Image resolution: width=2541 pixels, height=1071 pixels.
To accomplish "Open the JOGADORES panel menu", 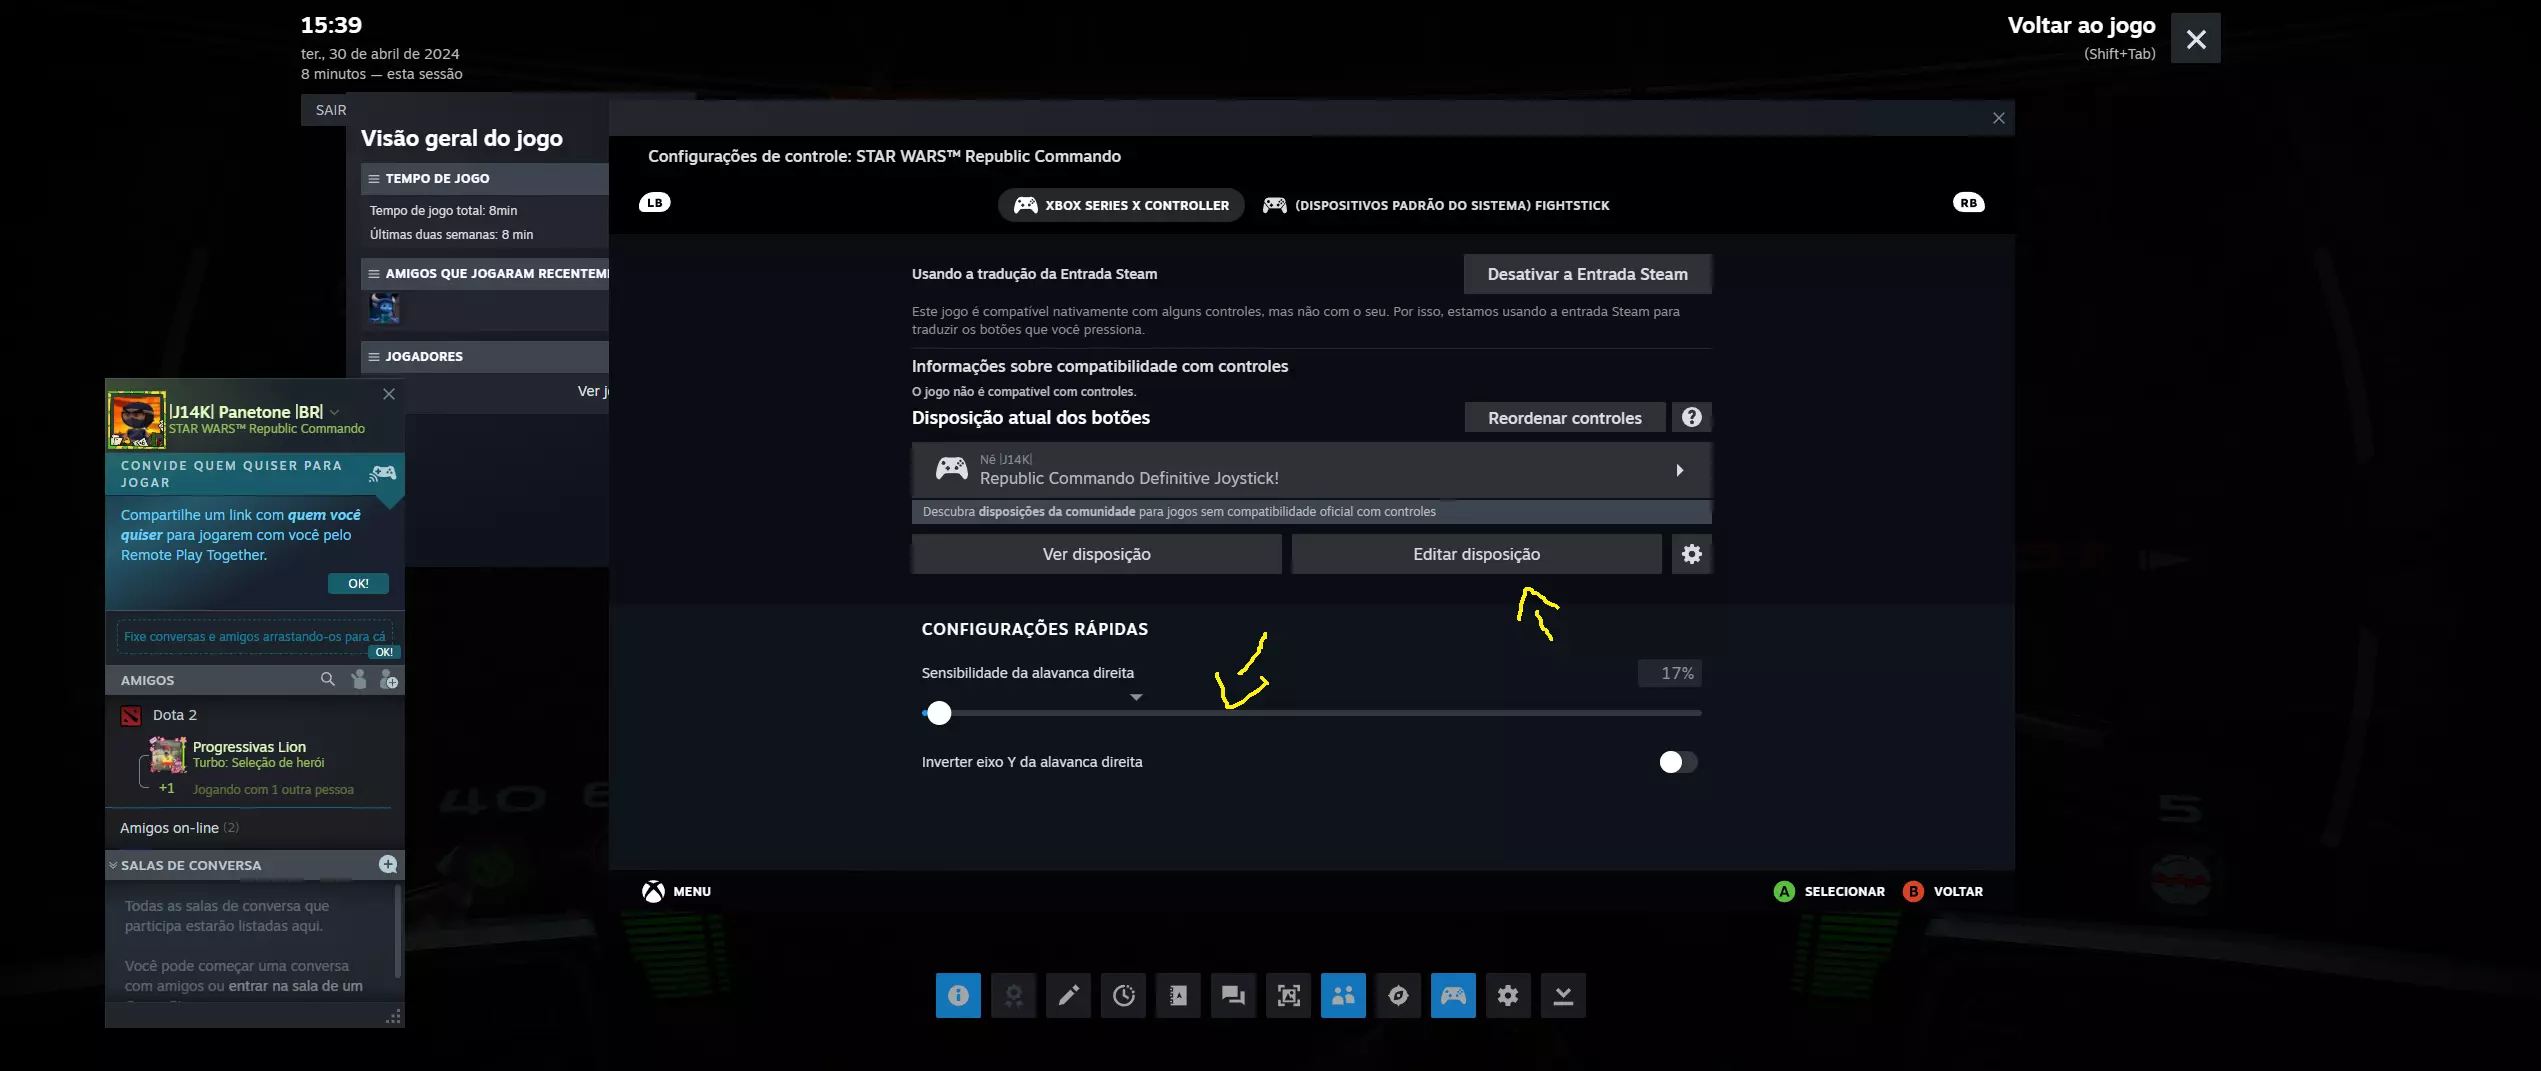I will (374, 356).
